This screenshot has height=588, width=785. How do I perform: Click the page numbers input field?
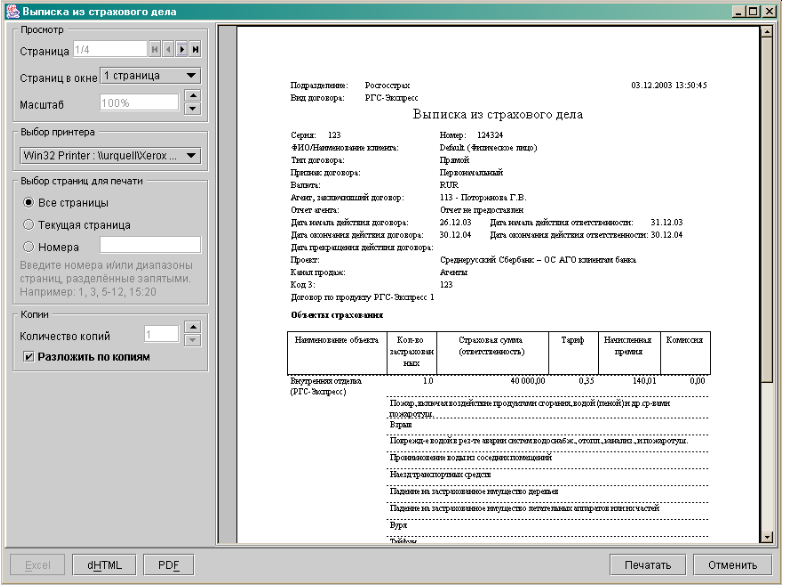(150, 245)
